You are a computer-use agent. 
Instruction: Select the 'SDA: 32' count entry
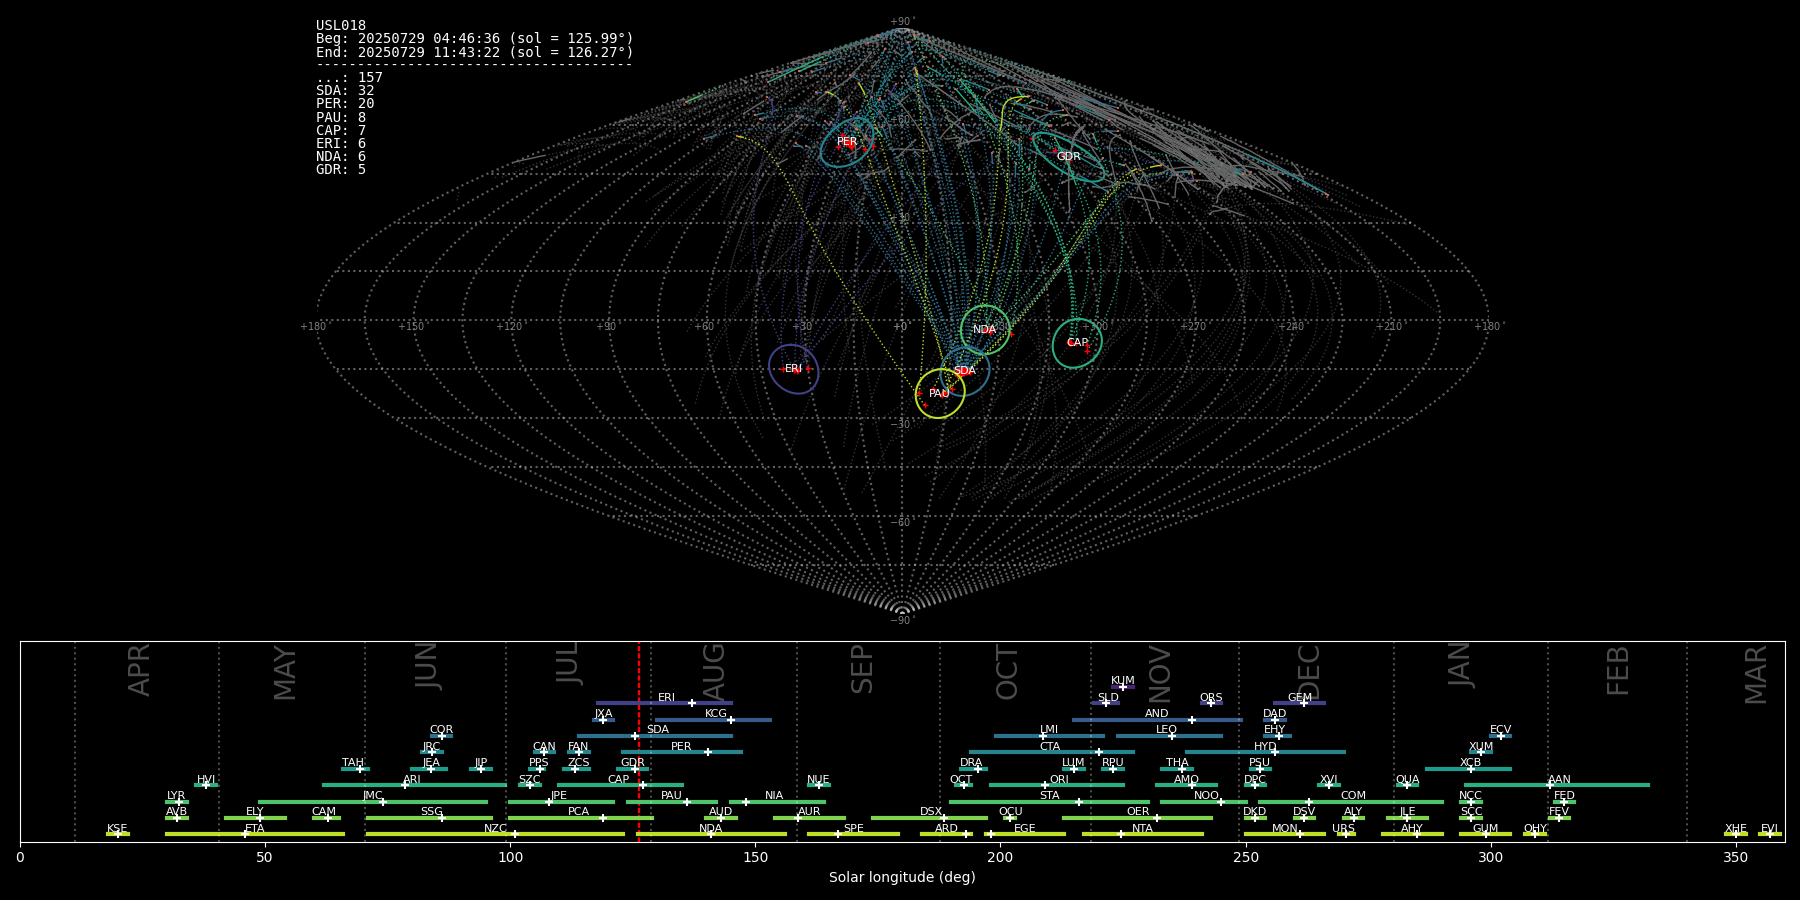[x=345, y=91]
